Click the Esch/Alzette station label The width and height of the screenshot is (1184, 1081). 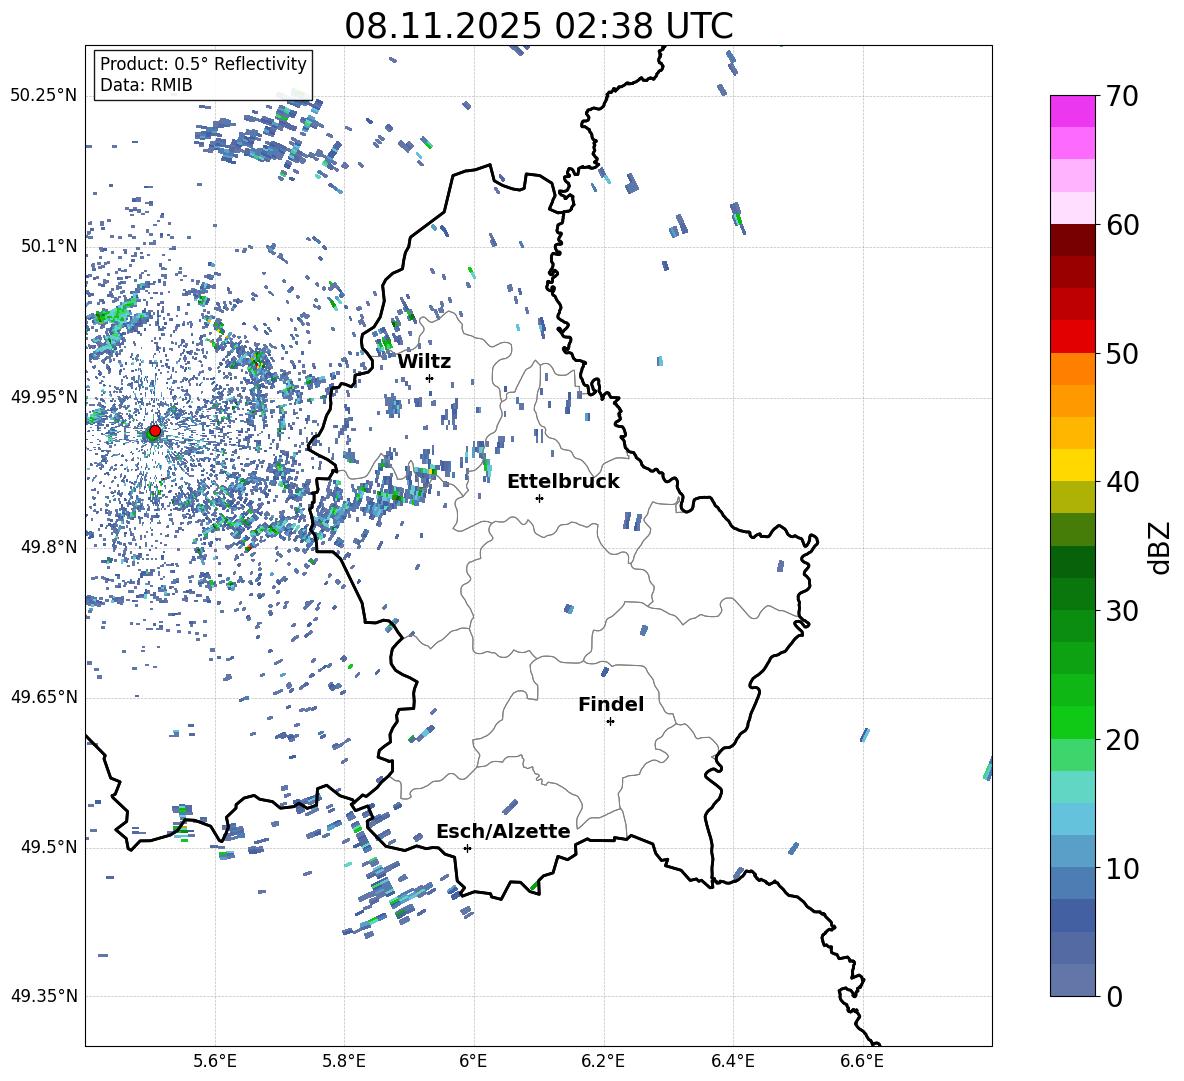pyautogui.click(x=503, y=831)
